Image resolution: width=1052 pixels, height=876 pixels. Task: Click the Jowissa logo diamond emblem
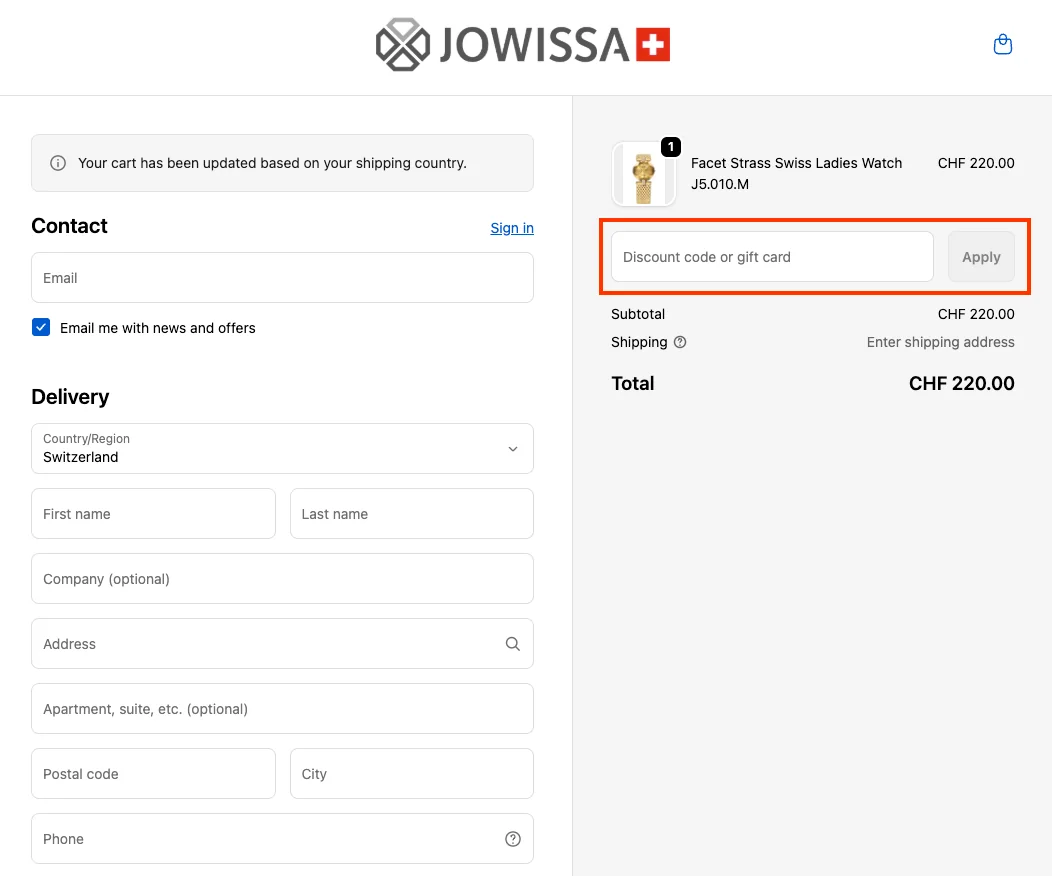(403, 44)
